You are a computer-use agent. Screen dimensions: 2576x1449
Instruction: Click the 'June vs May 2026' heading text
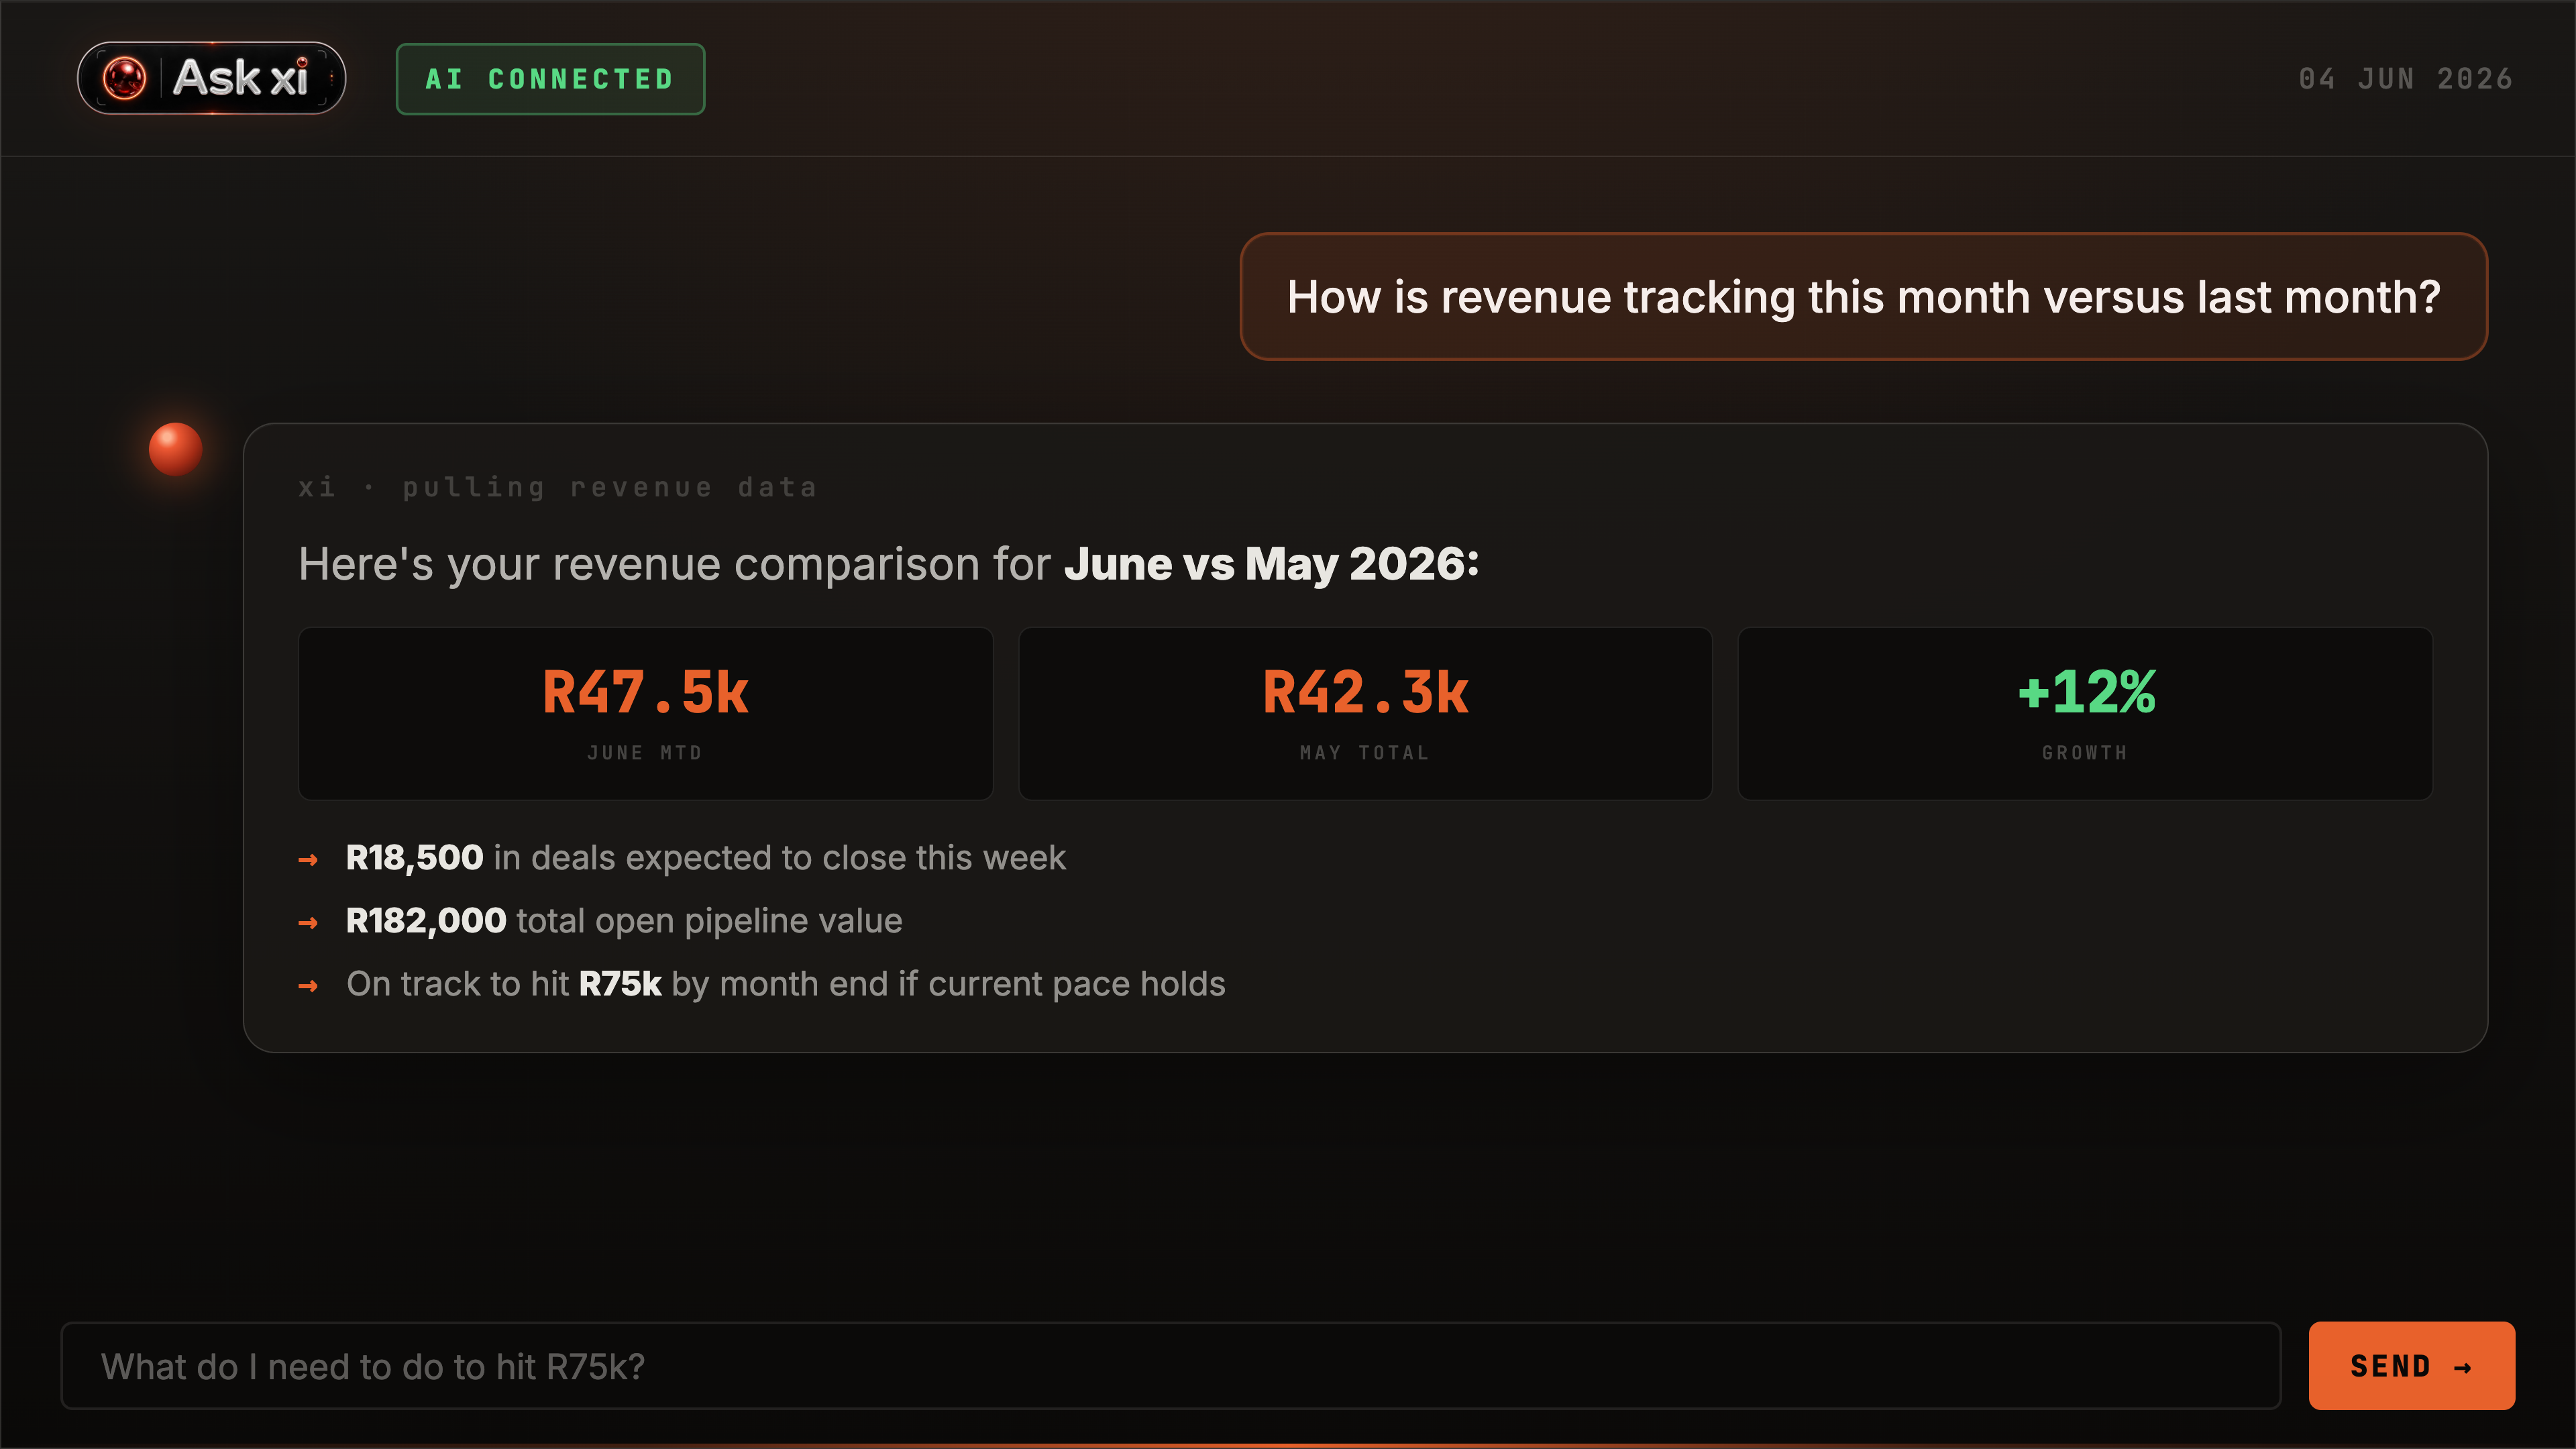(1271, 564)
